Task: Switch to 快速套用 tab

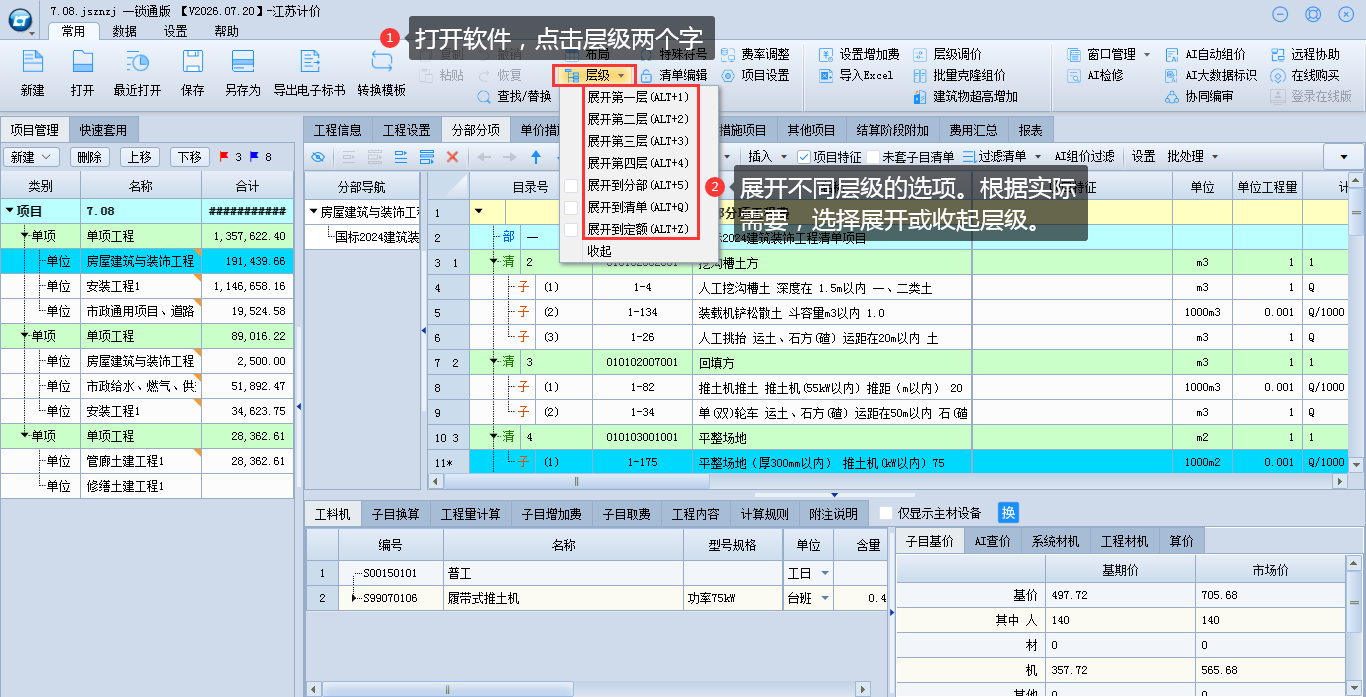Action: click(104, 130)
